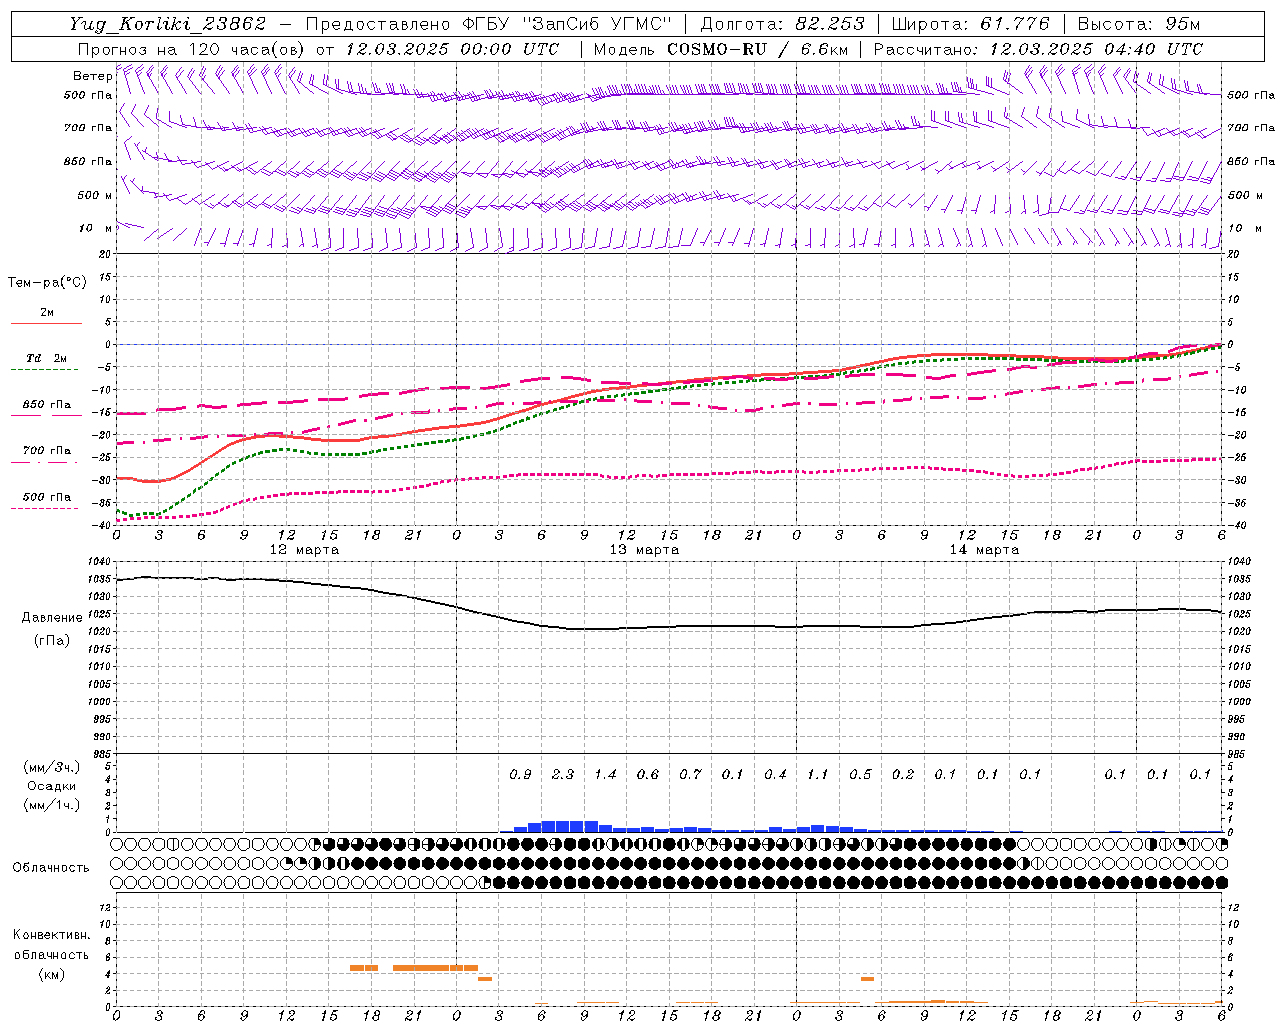Click the 0.2 precipitation amount value
The height and width of the screenshot is (1024, 1280).
point(903,775)
